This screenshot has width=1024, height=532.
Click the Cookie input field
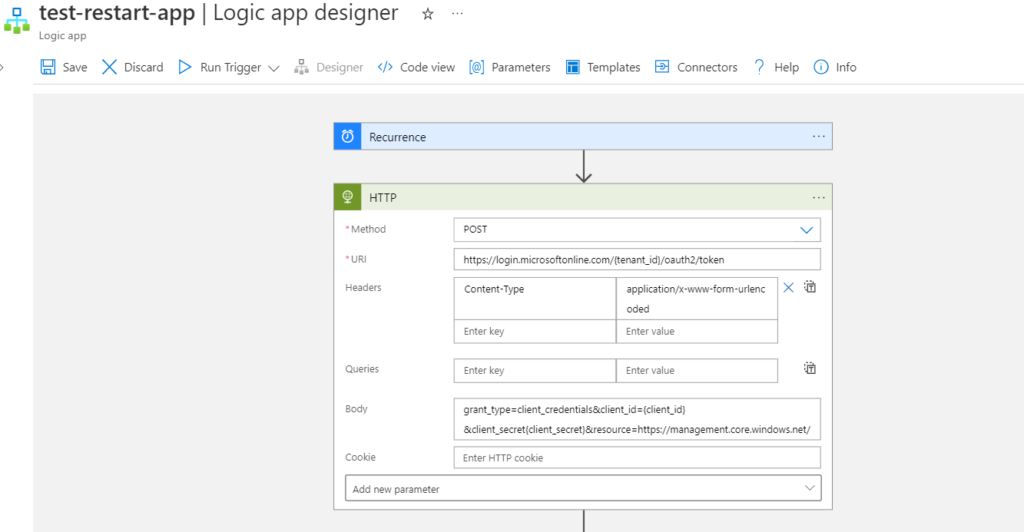point(637,458)
